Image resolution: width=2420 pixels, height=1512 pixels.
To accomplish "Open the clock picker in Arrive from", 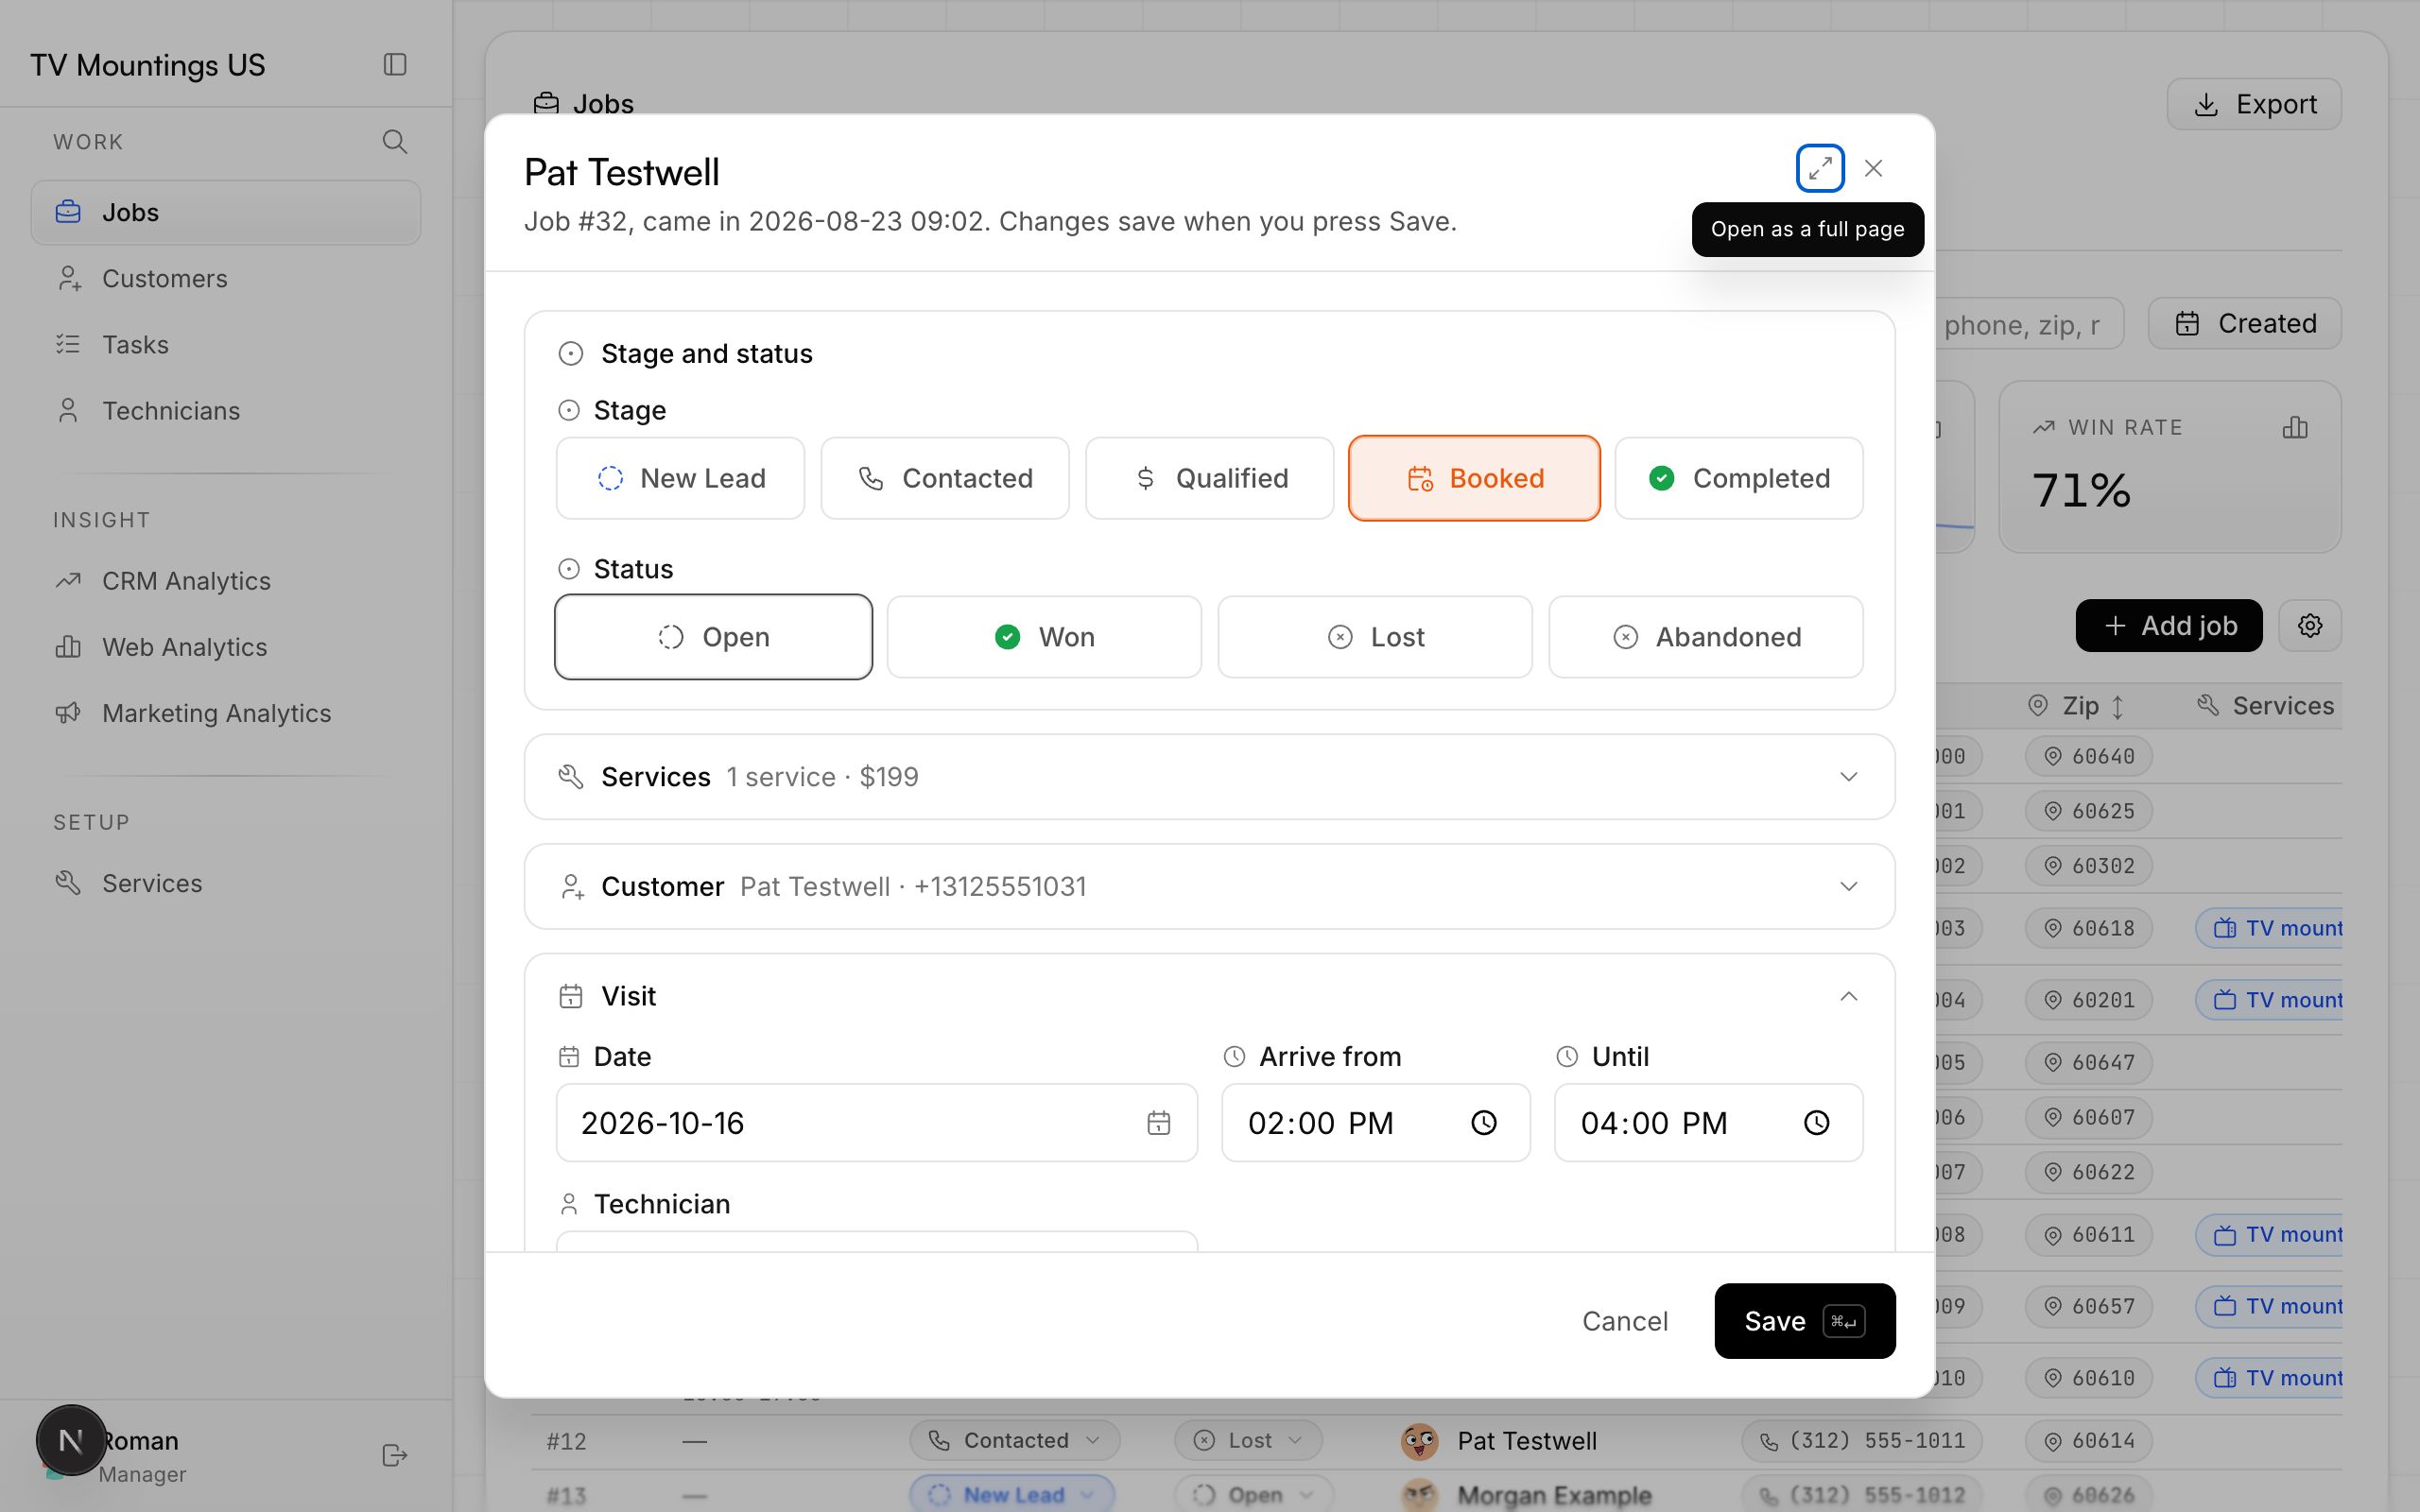I will 1484,1123.
